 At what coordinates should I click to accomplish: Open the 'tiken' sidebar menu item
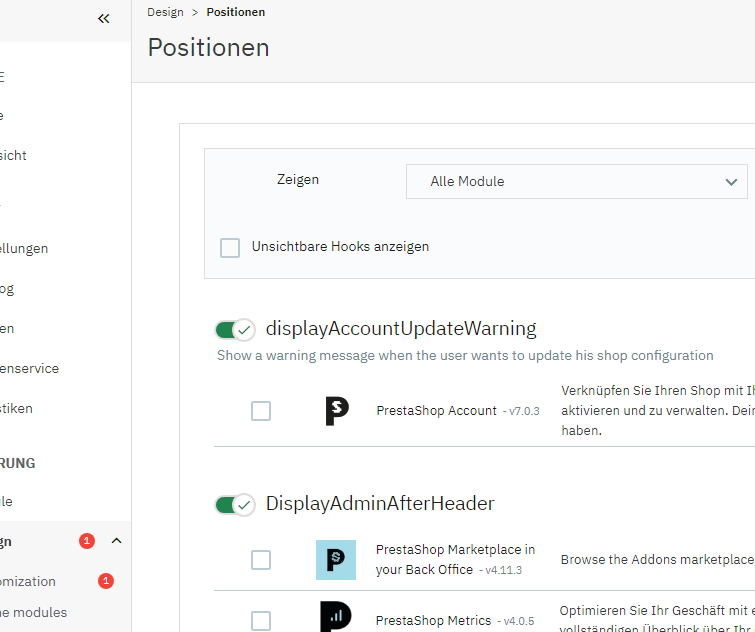16,409
